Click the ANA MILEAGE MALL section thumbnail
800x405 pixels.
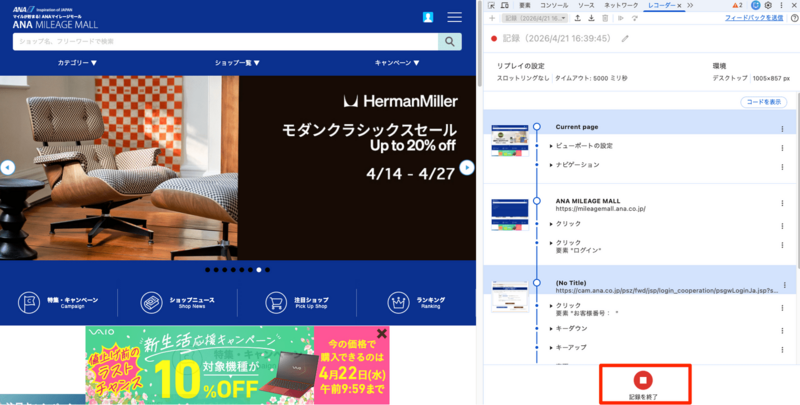coord(510,215)
